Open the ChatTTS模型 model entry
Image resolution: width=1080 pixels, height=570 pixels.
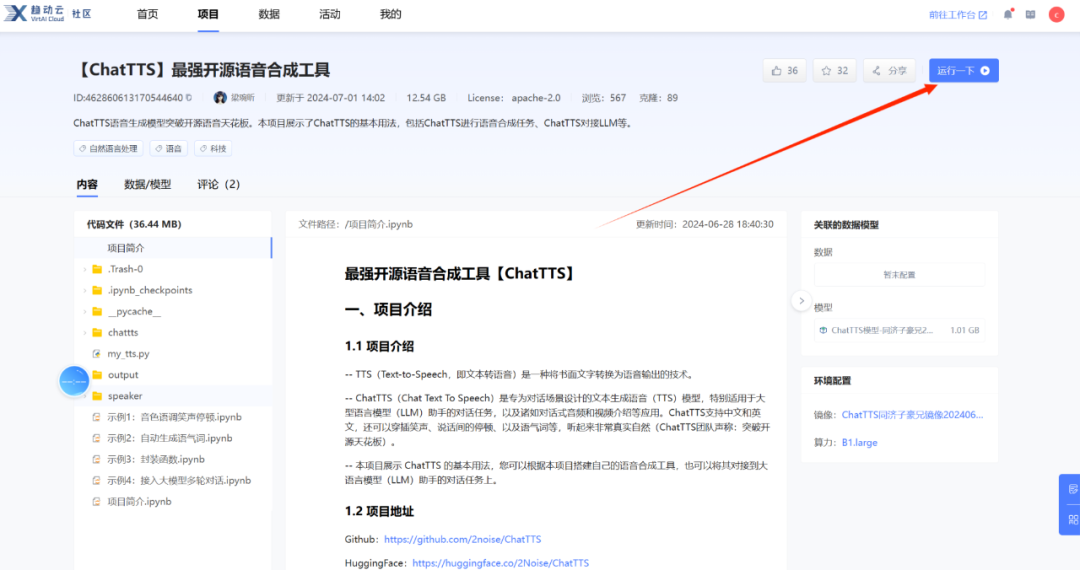pos(899,330)
